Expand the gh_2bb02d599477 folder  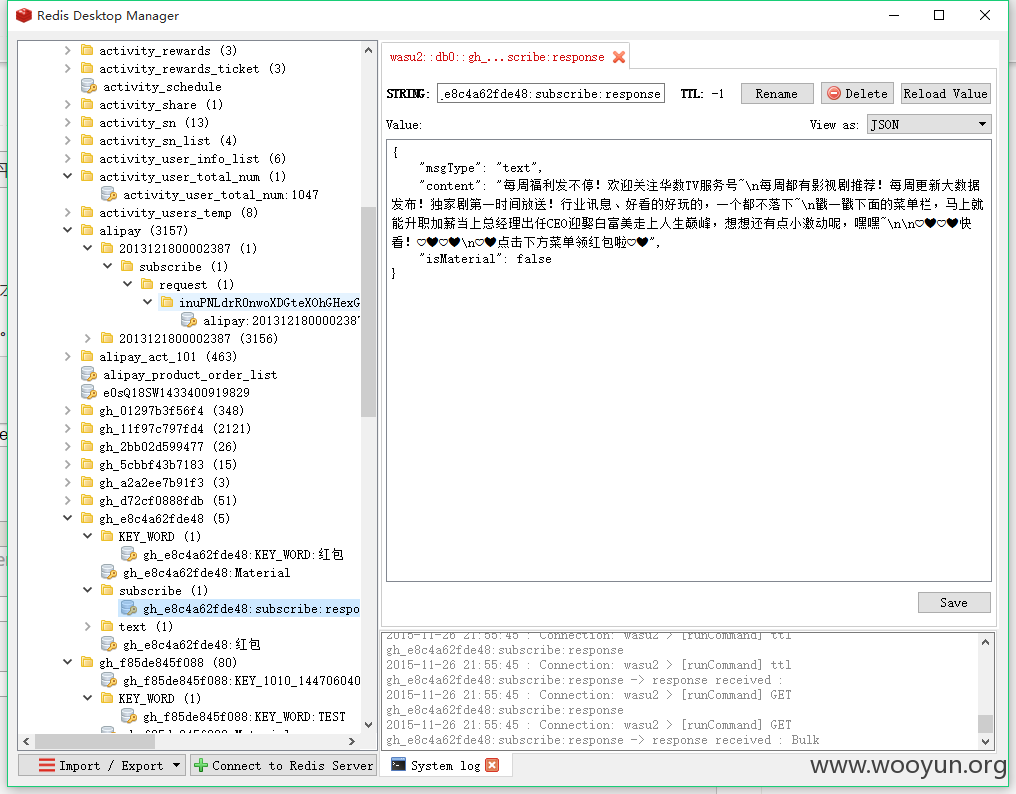(67, 447)
